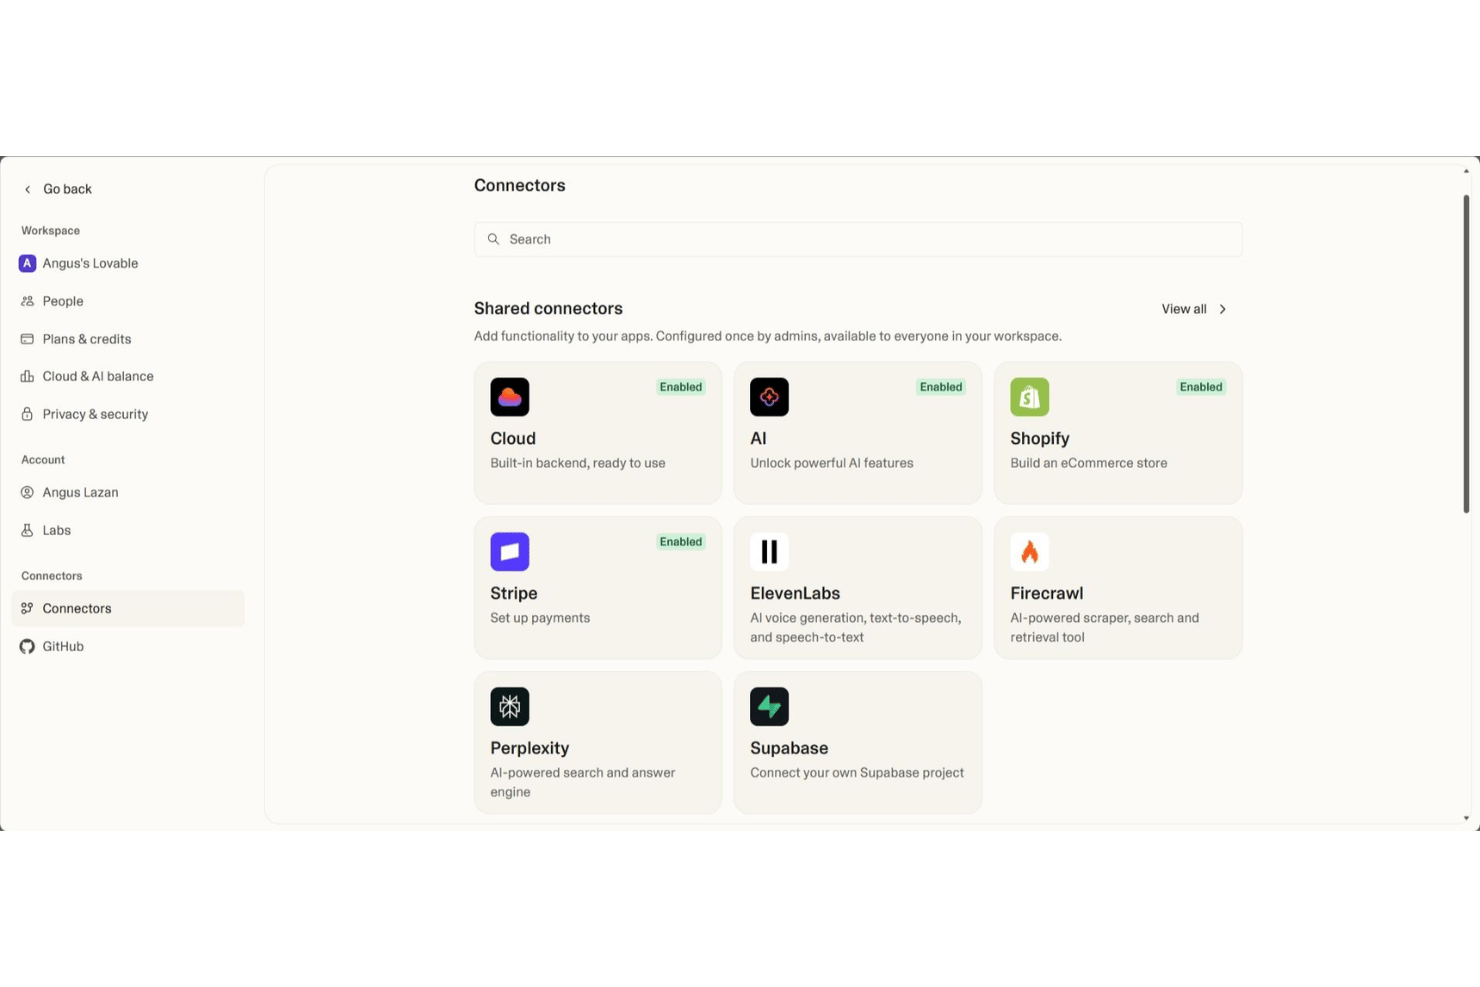The image size is (1480, 987).
Task: Click 'Unlock powerful AI features' description
Action: pyautogui.click(x=832, y=463)
